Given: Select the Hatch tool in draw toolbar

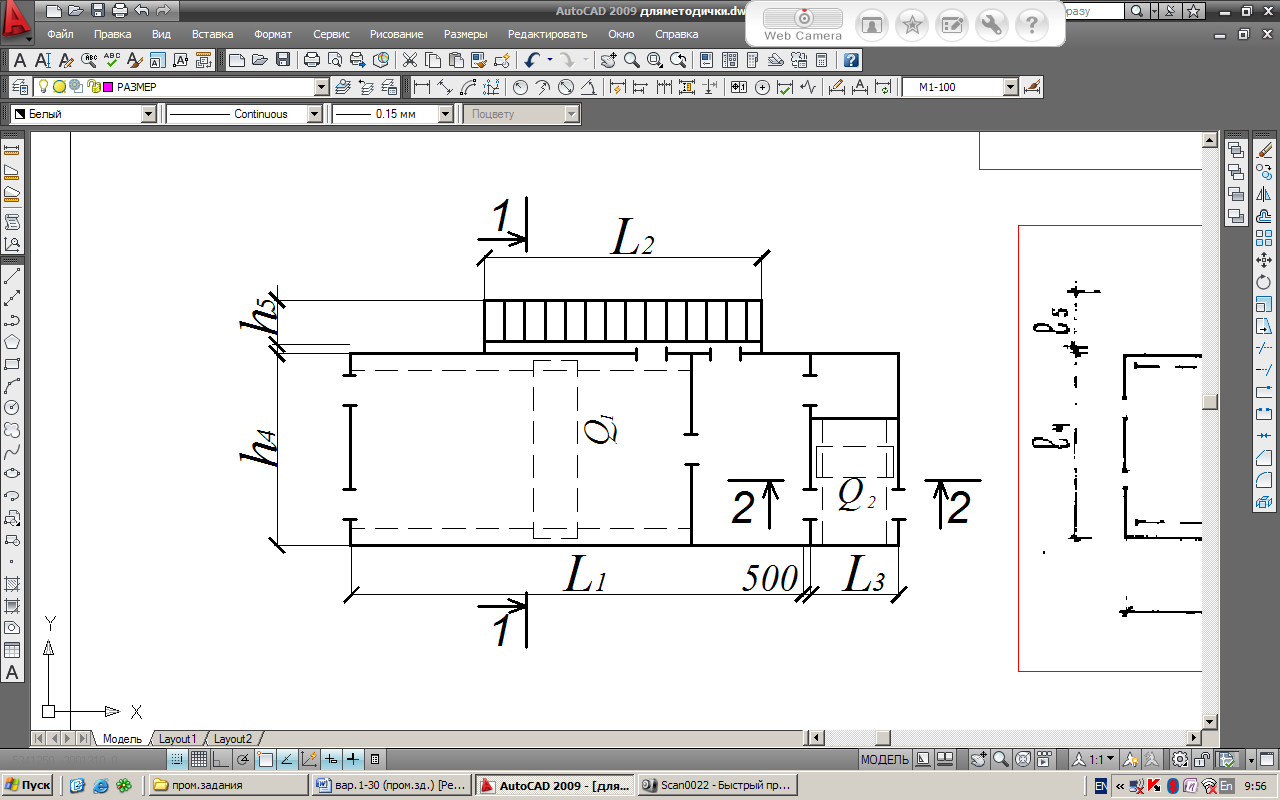Looking at the screenshot, I should pyautogui.click(x=13, y=583).
